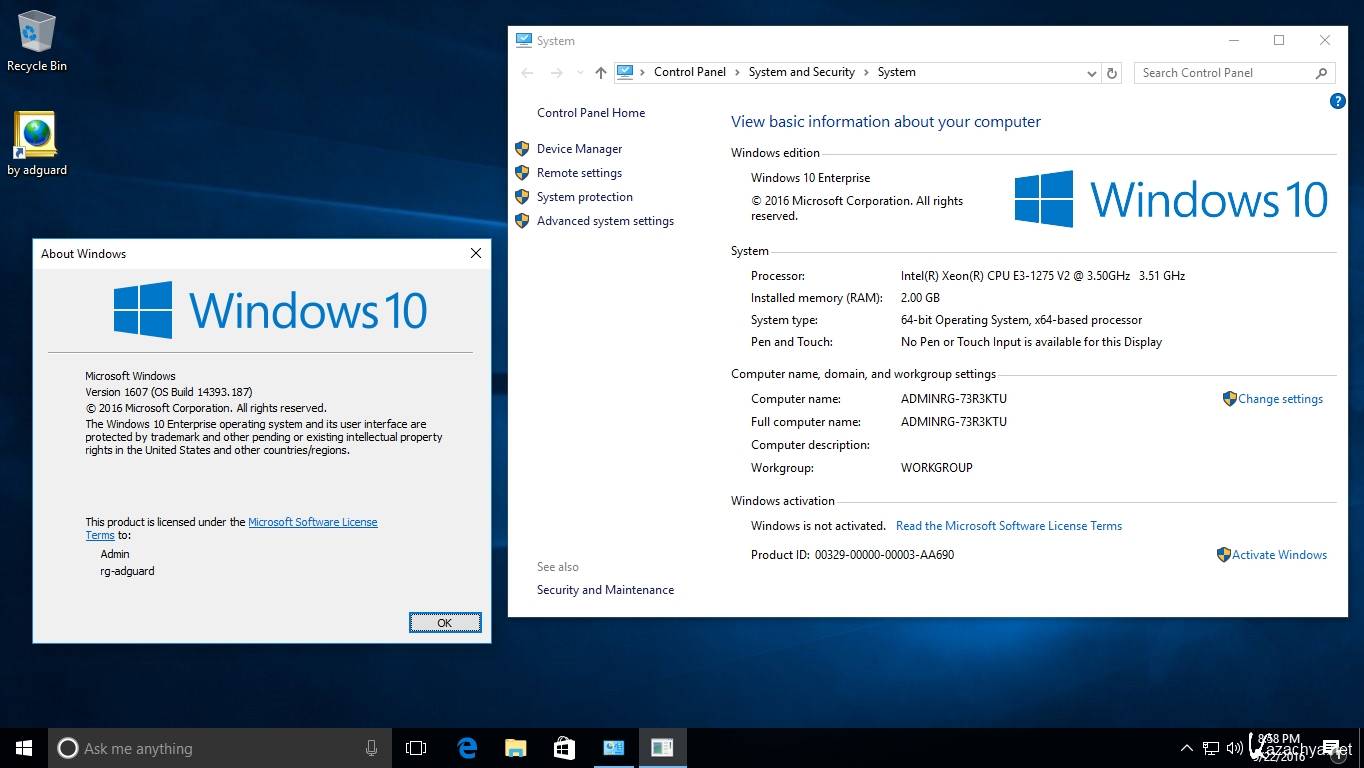1364x768 pixels.
Task: Expand the address bar history dropdown
Action: [1091, 73]
